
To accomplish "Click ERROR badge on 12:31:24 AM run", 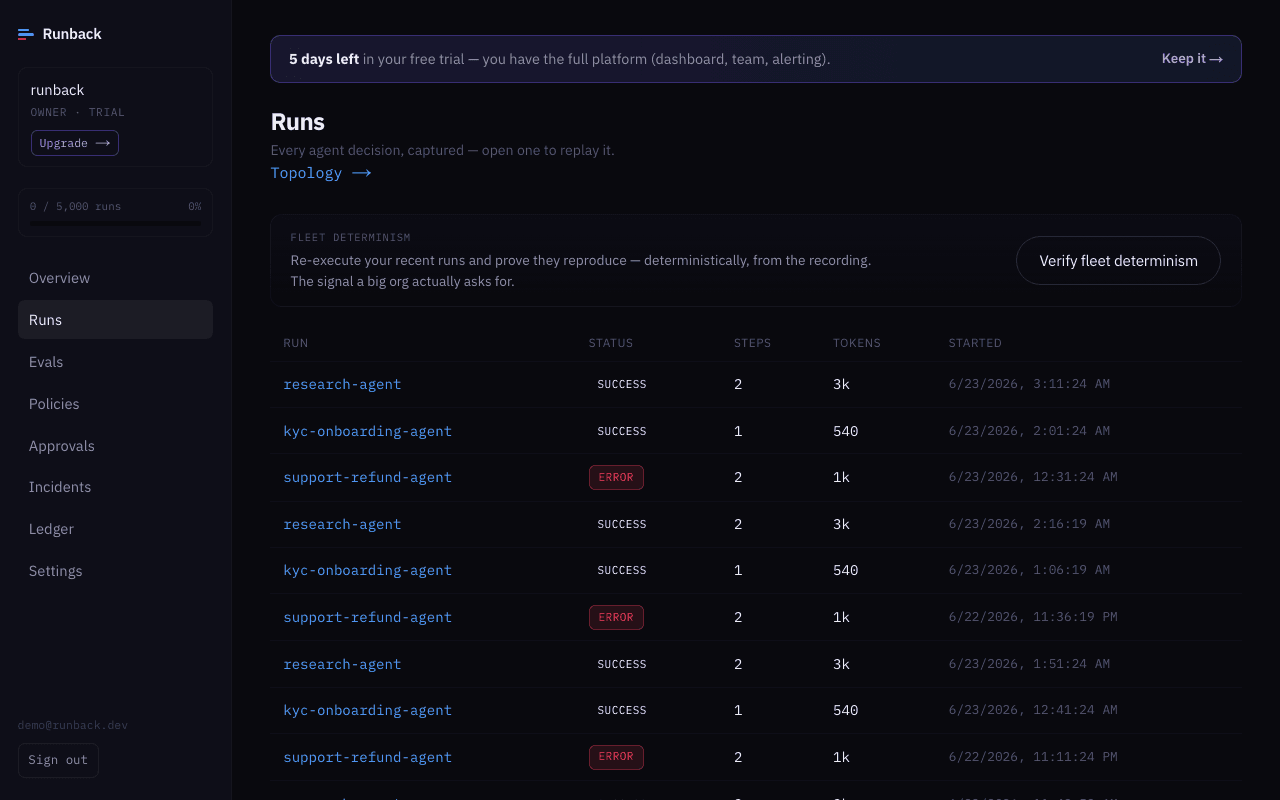I will (616, 477).
